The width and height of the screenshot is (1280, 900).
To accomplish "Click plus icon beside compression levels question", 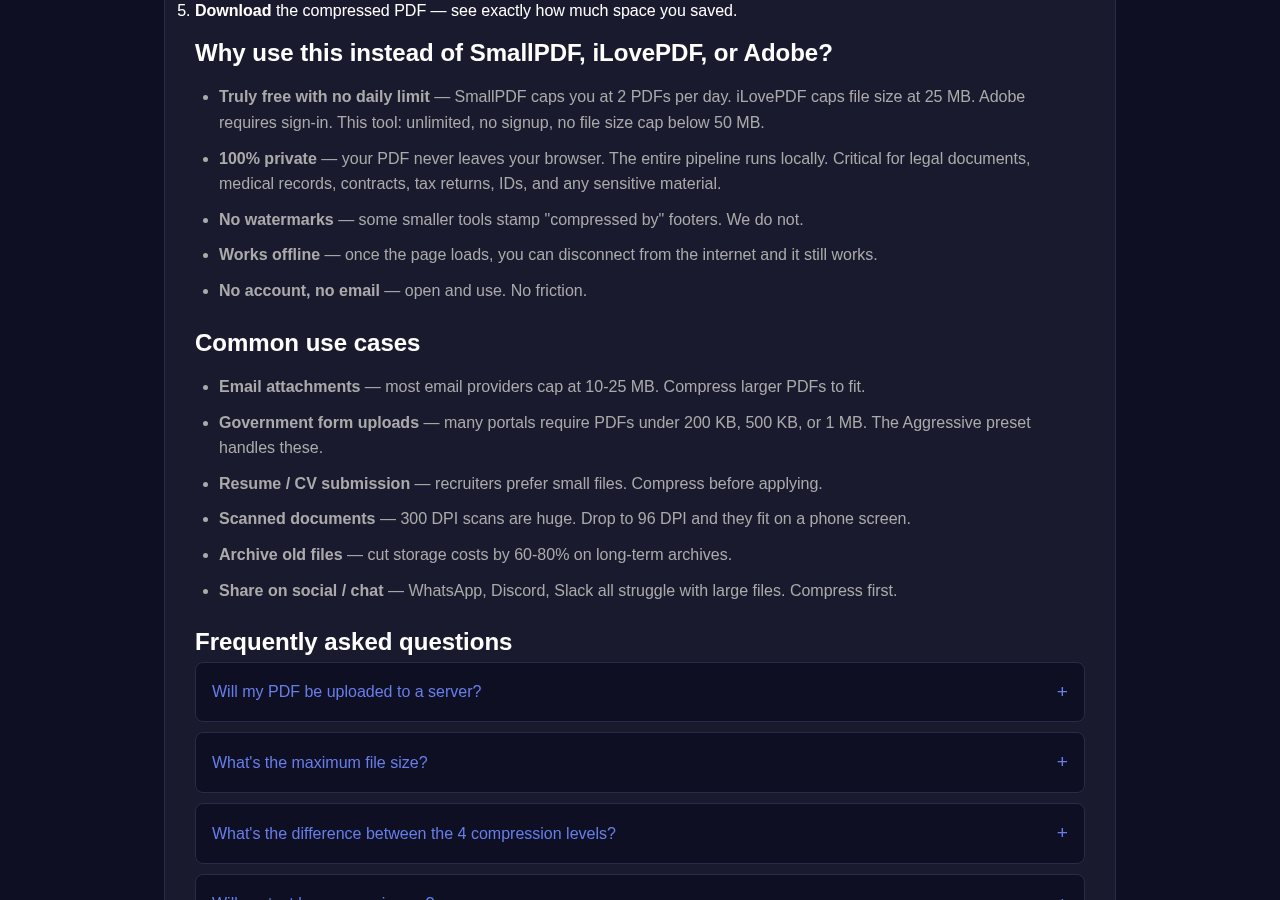I will coord(1062,834).
